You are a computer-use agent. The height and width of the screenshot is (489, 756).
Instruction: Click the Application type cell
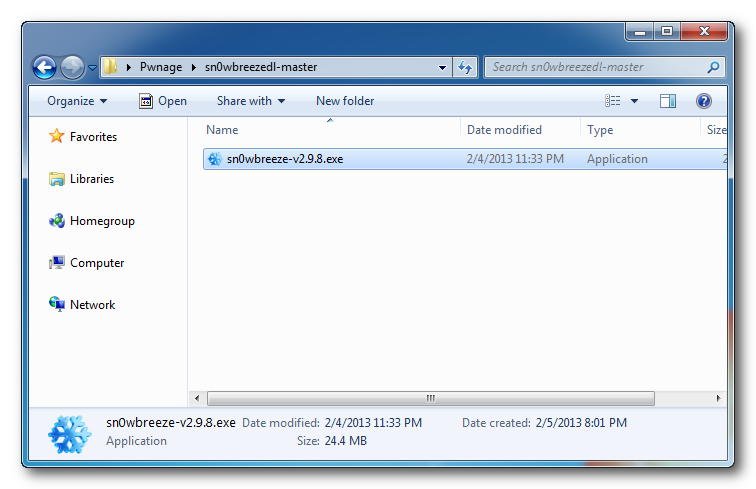[617, 159]
